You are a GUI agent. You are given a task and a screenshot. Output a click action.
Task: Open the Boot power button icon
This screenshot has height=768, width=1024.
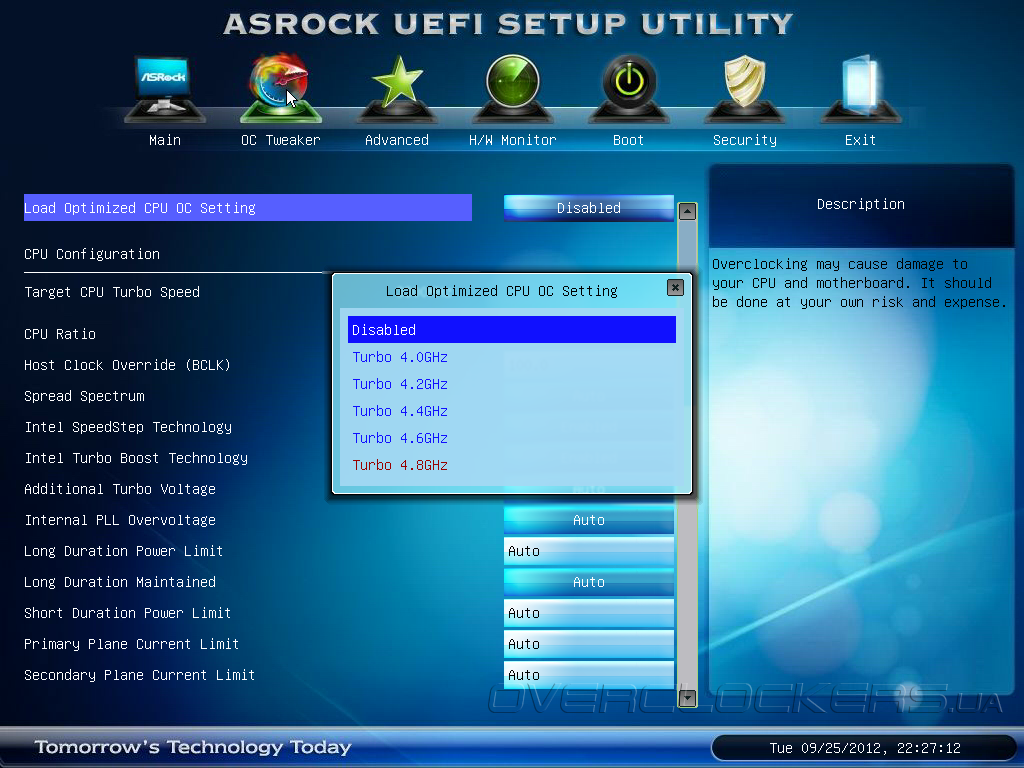point(629,88)
